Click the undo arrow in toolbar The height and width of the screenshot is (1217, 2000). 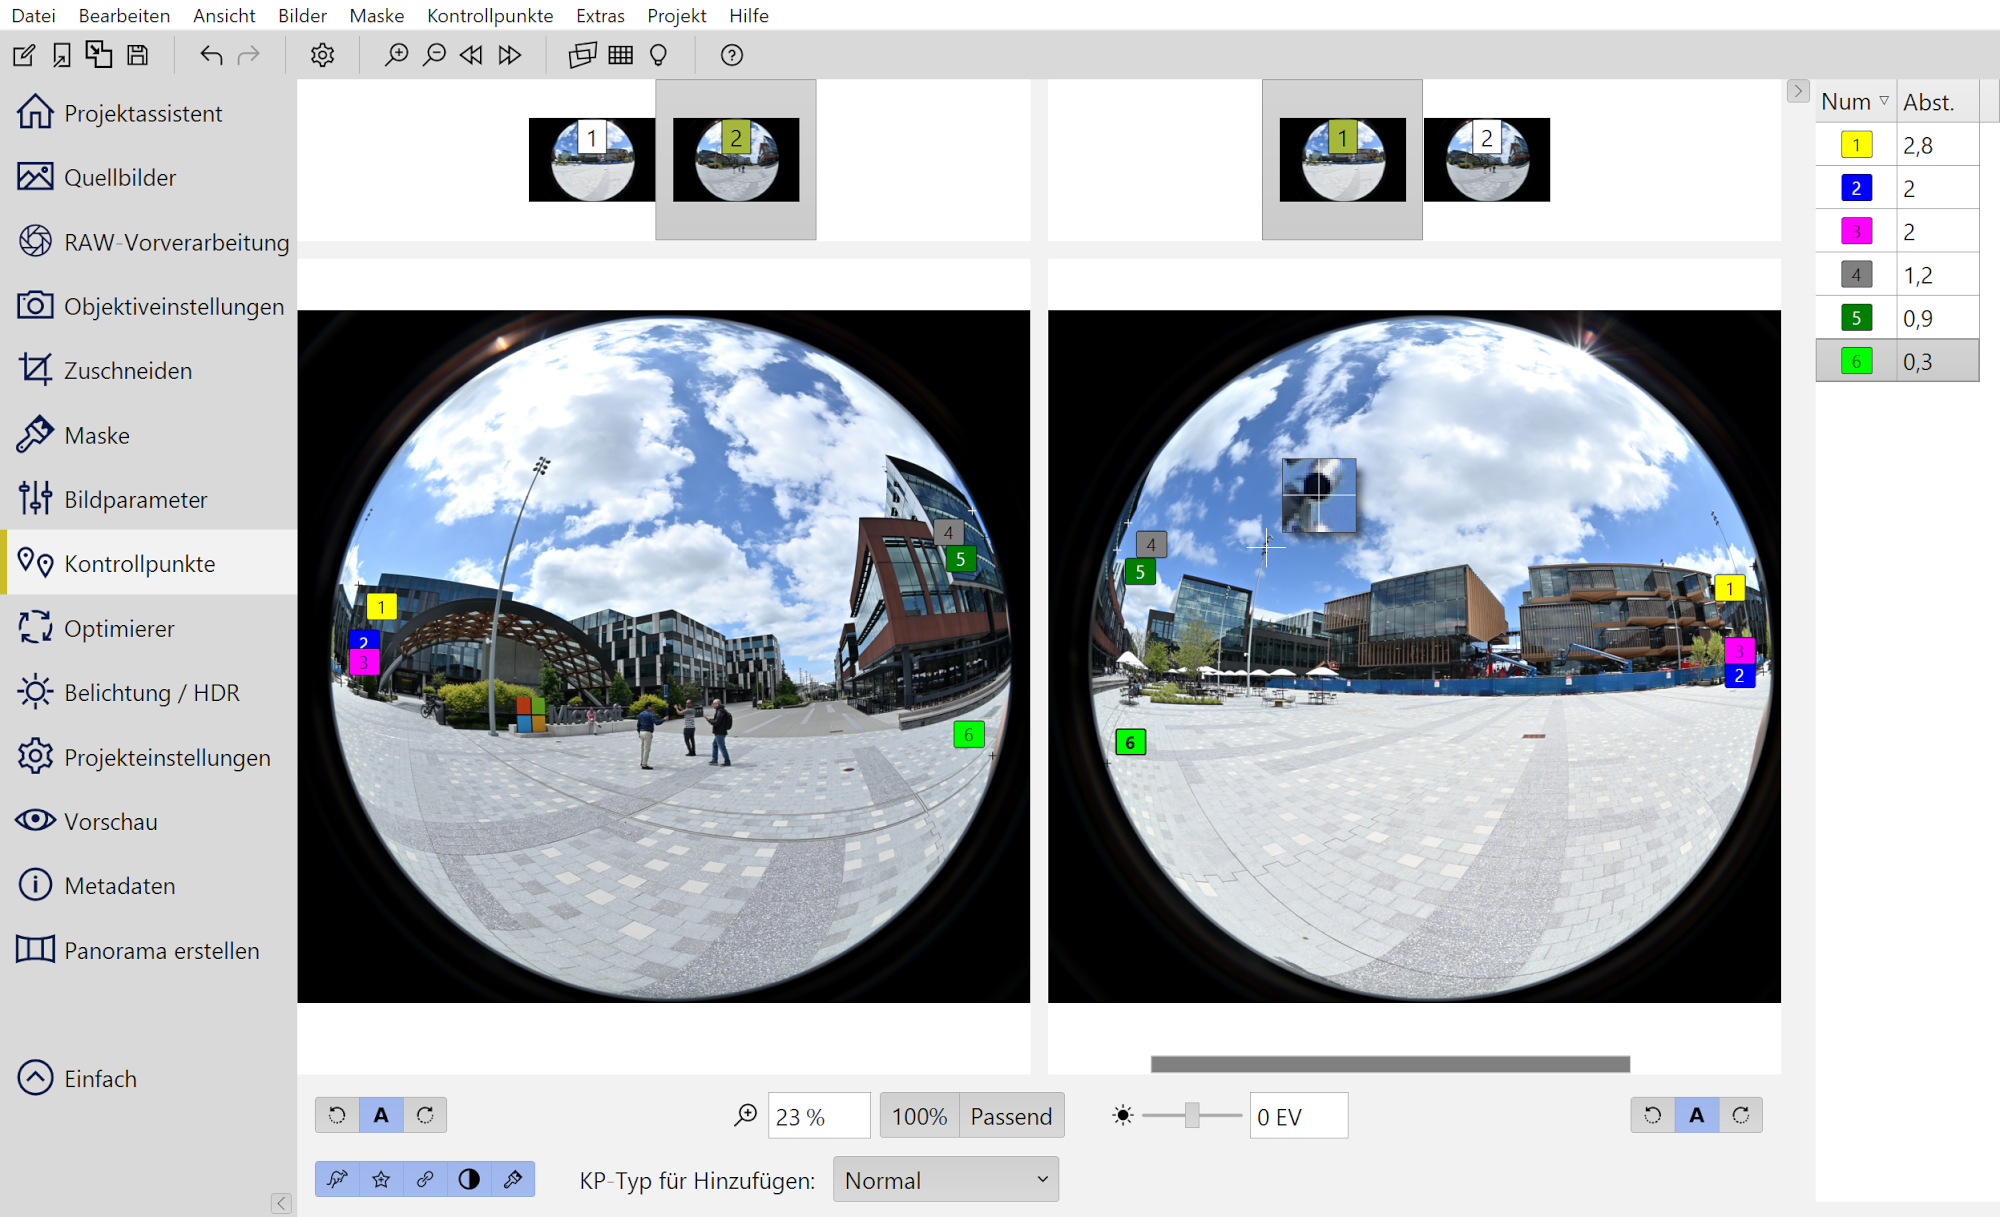click(210, 55)
